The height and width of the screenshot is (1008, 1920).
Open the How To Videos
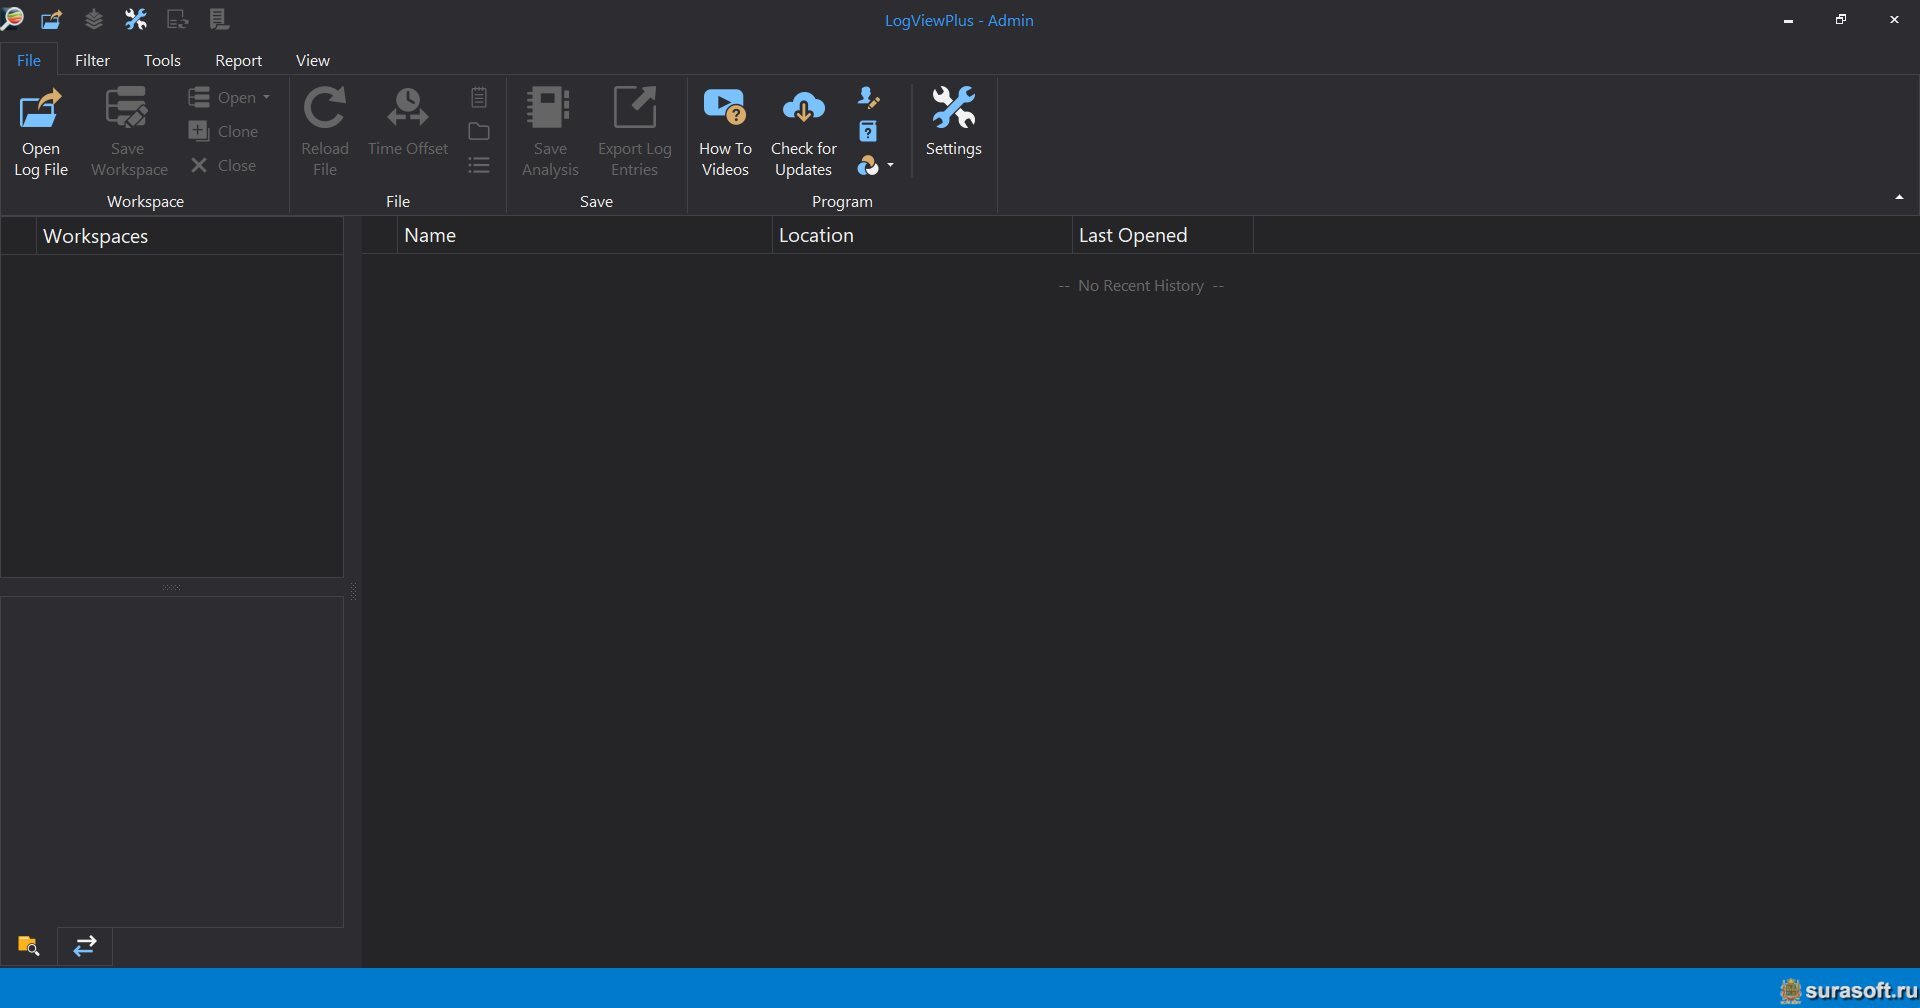click(x=725, y=132)
